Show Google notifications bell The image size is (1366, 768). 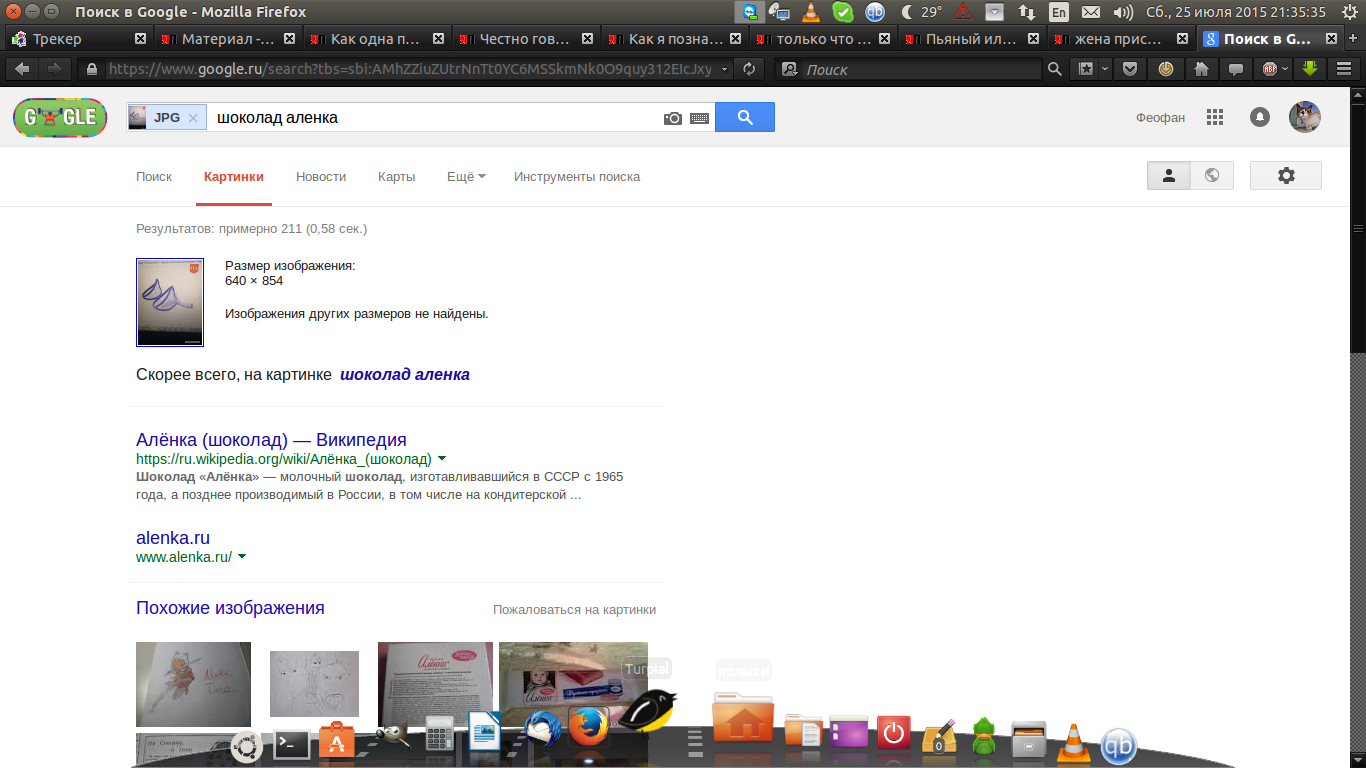click(1260, 117)
